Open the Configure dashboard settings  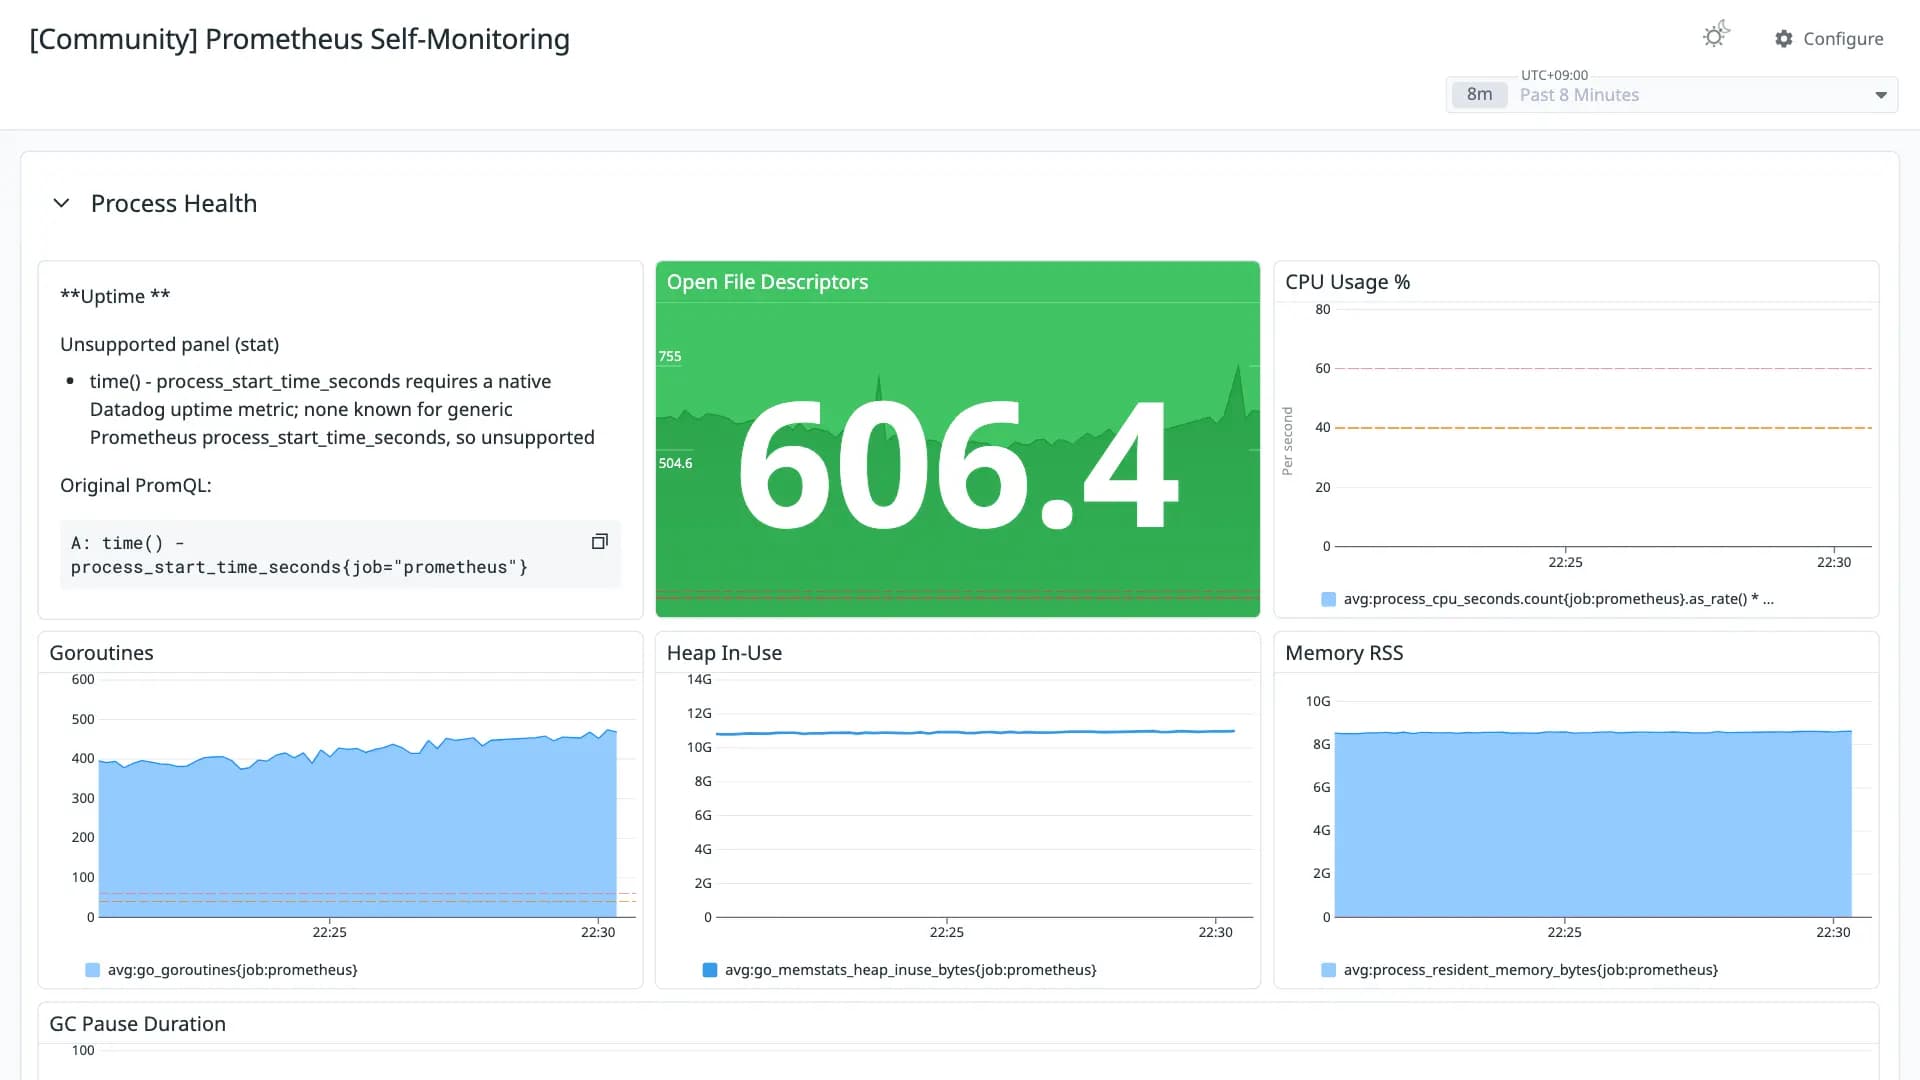pyautogui.click(x=1829, y=39)
